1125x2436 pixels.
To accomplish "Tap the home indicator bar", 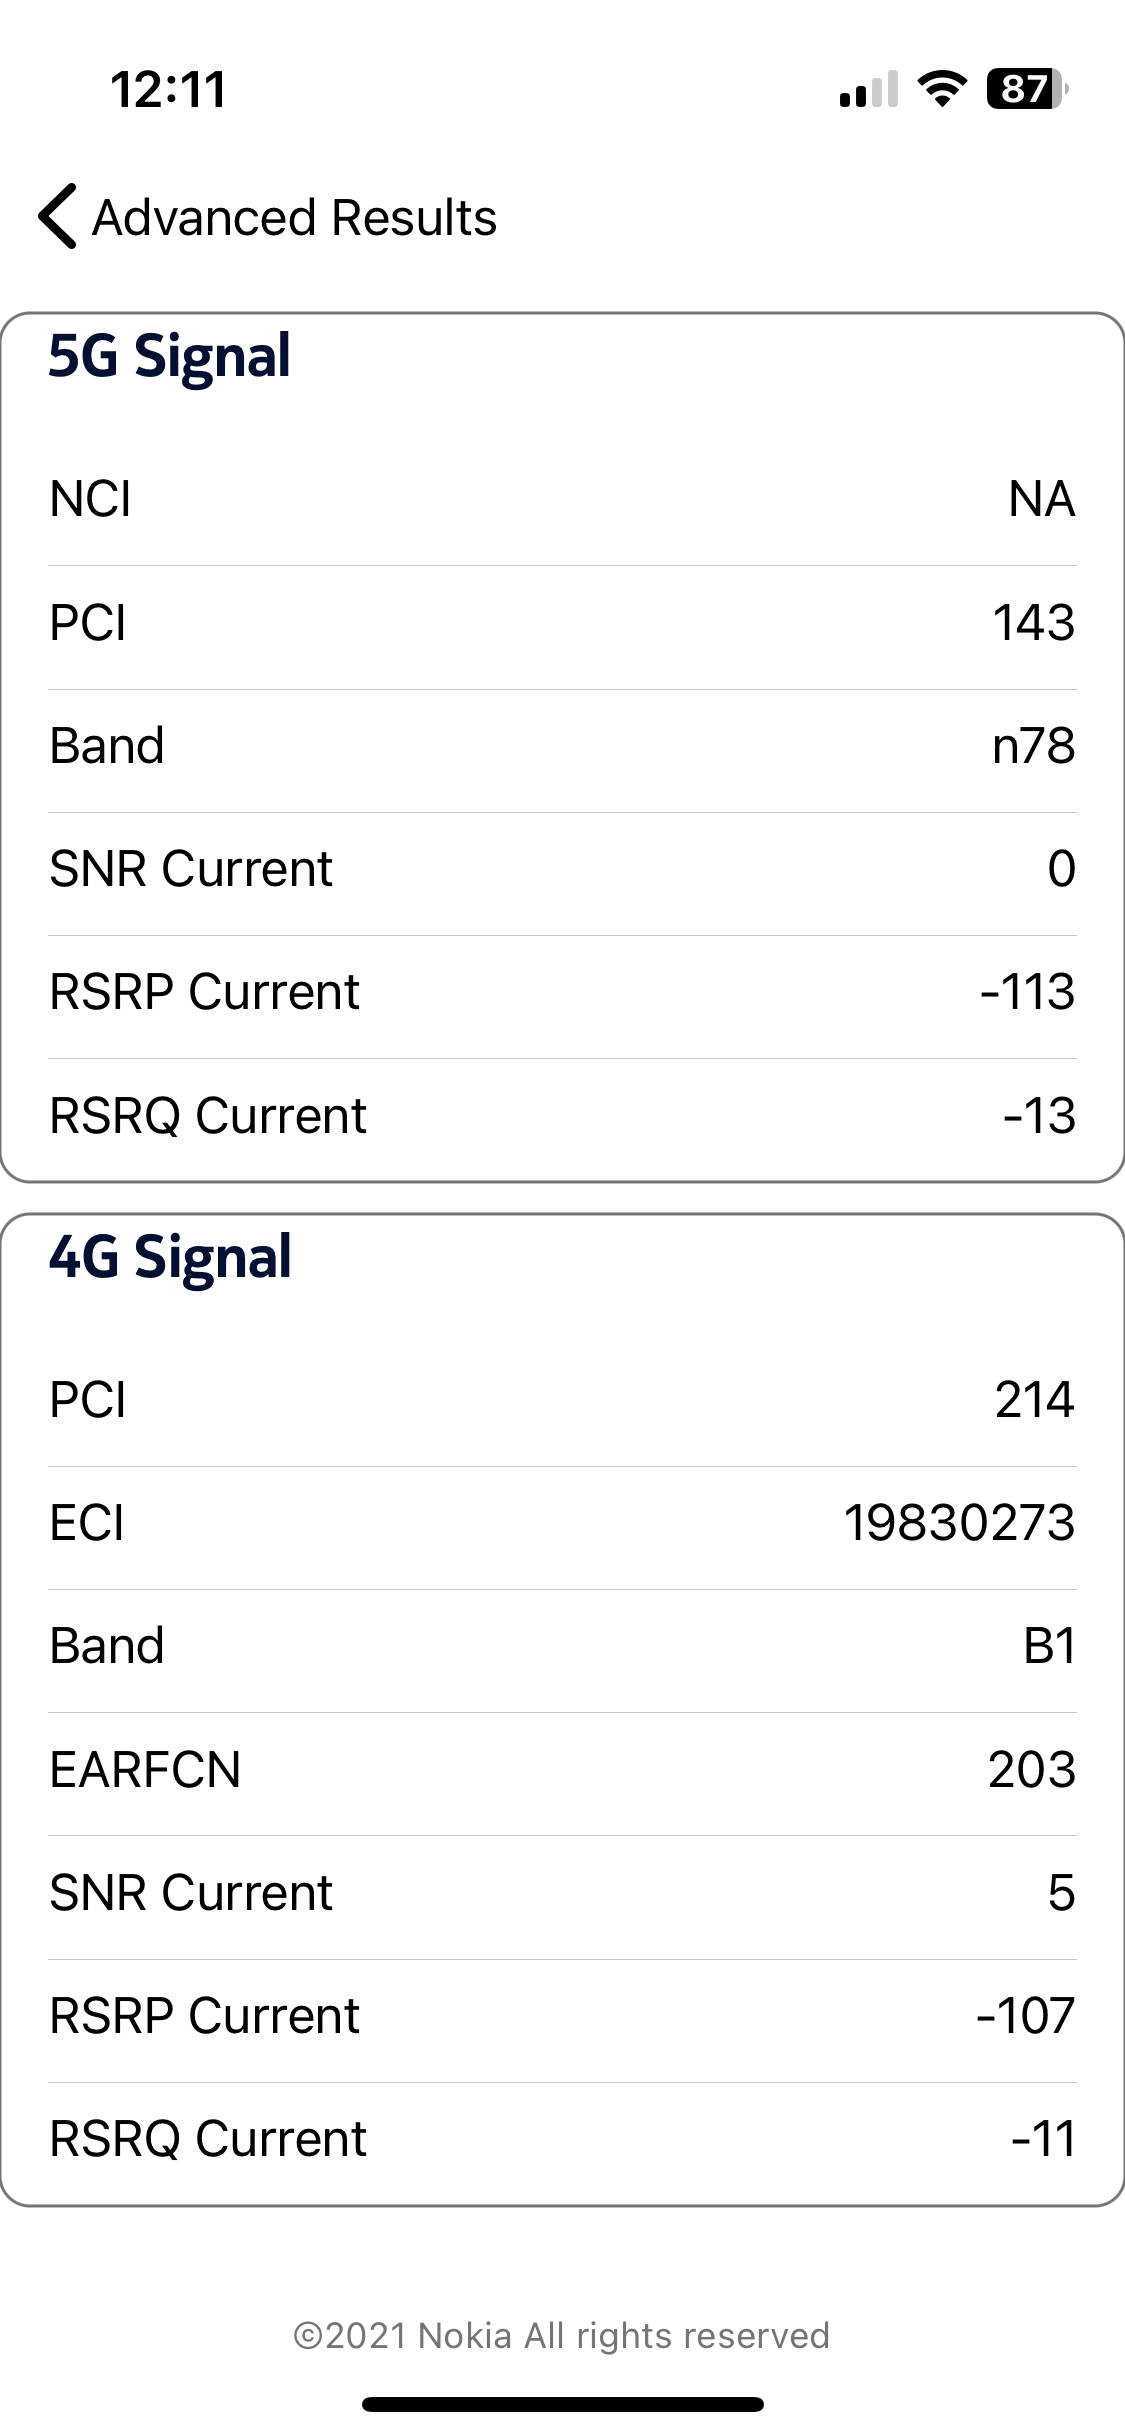I will (x=562, y=2404).
